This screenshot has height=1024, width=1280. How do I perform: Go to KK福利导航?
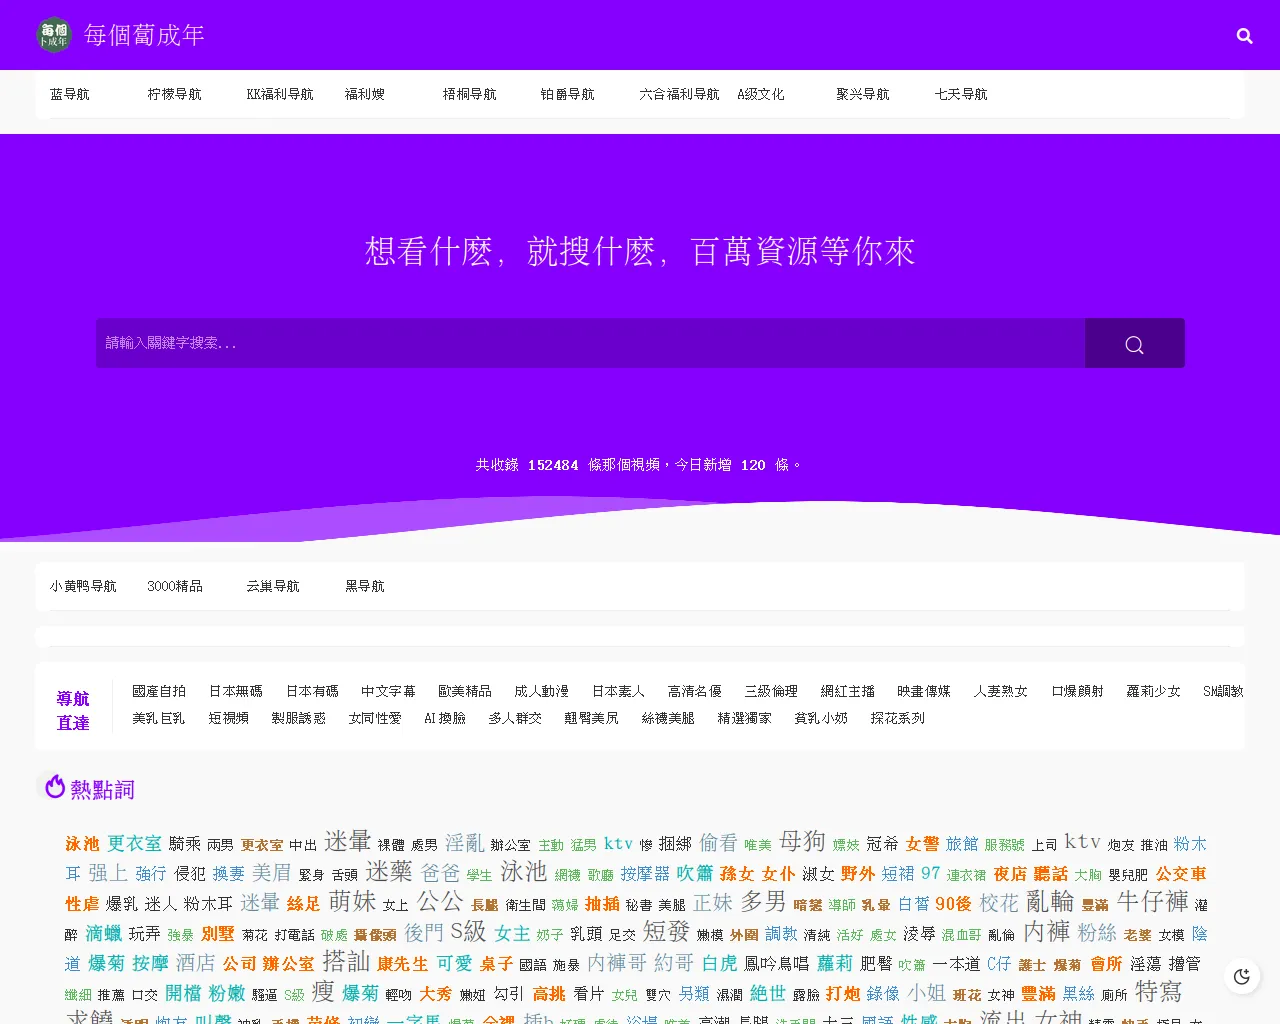coord(280,94)
